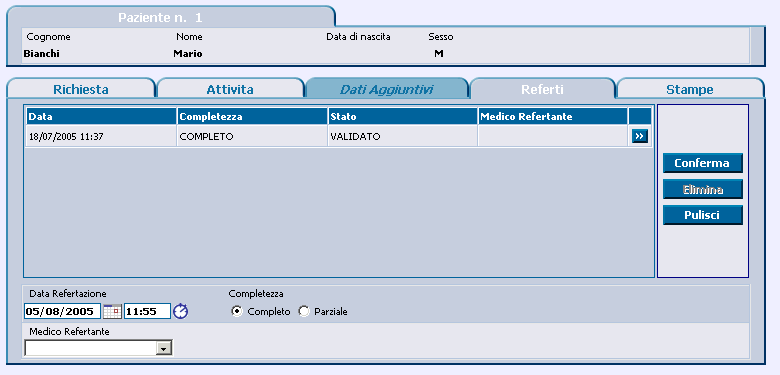Switch to the Richiesta tab
This screenshot has width=780, height=375.
81,90
